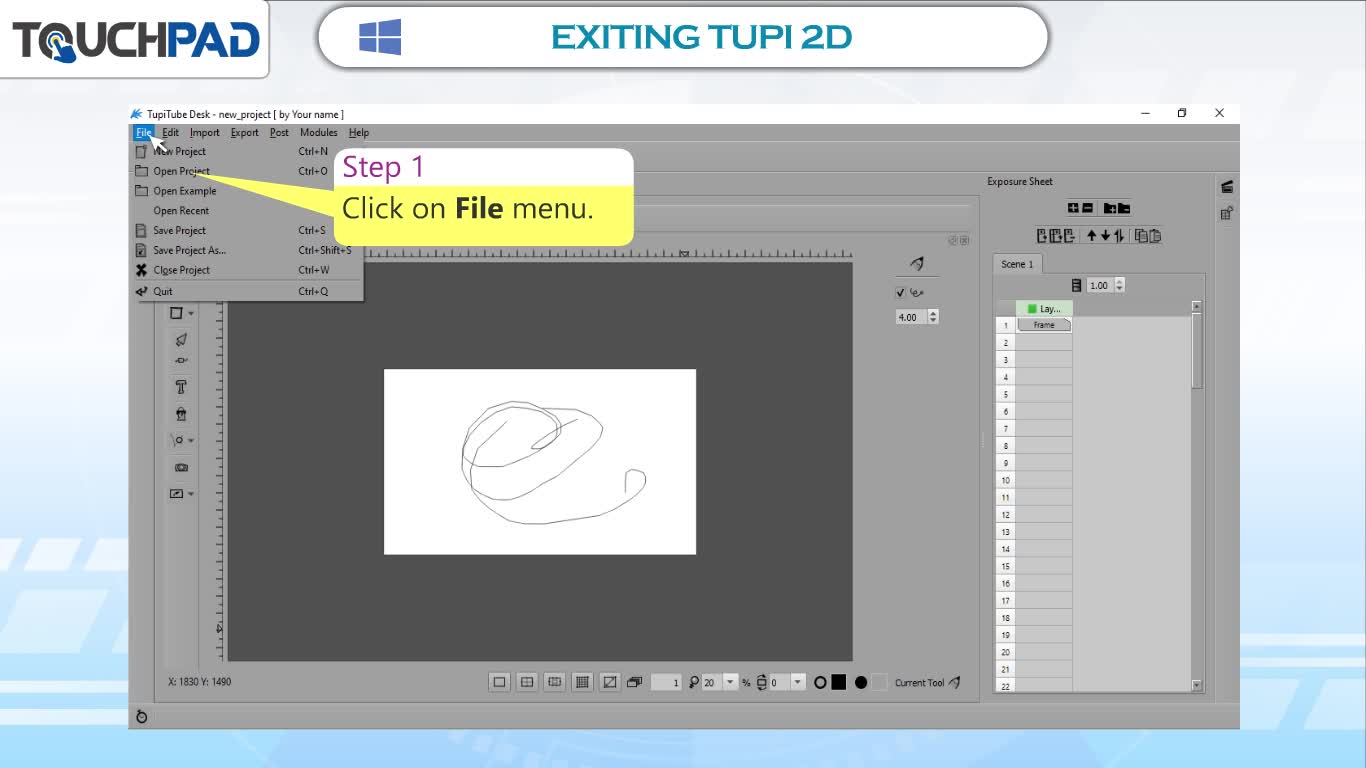Click the history icon in bottom-left status bar
Screen dimensions: 1366x768
(142, 717)
